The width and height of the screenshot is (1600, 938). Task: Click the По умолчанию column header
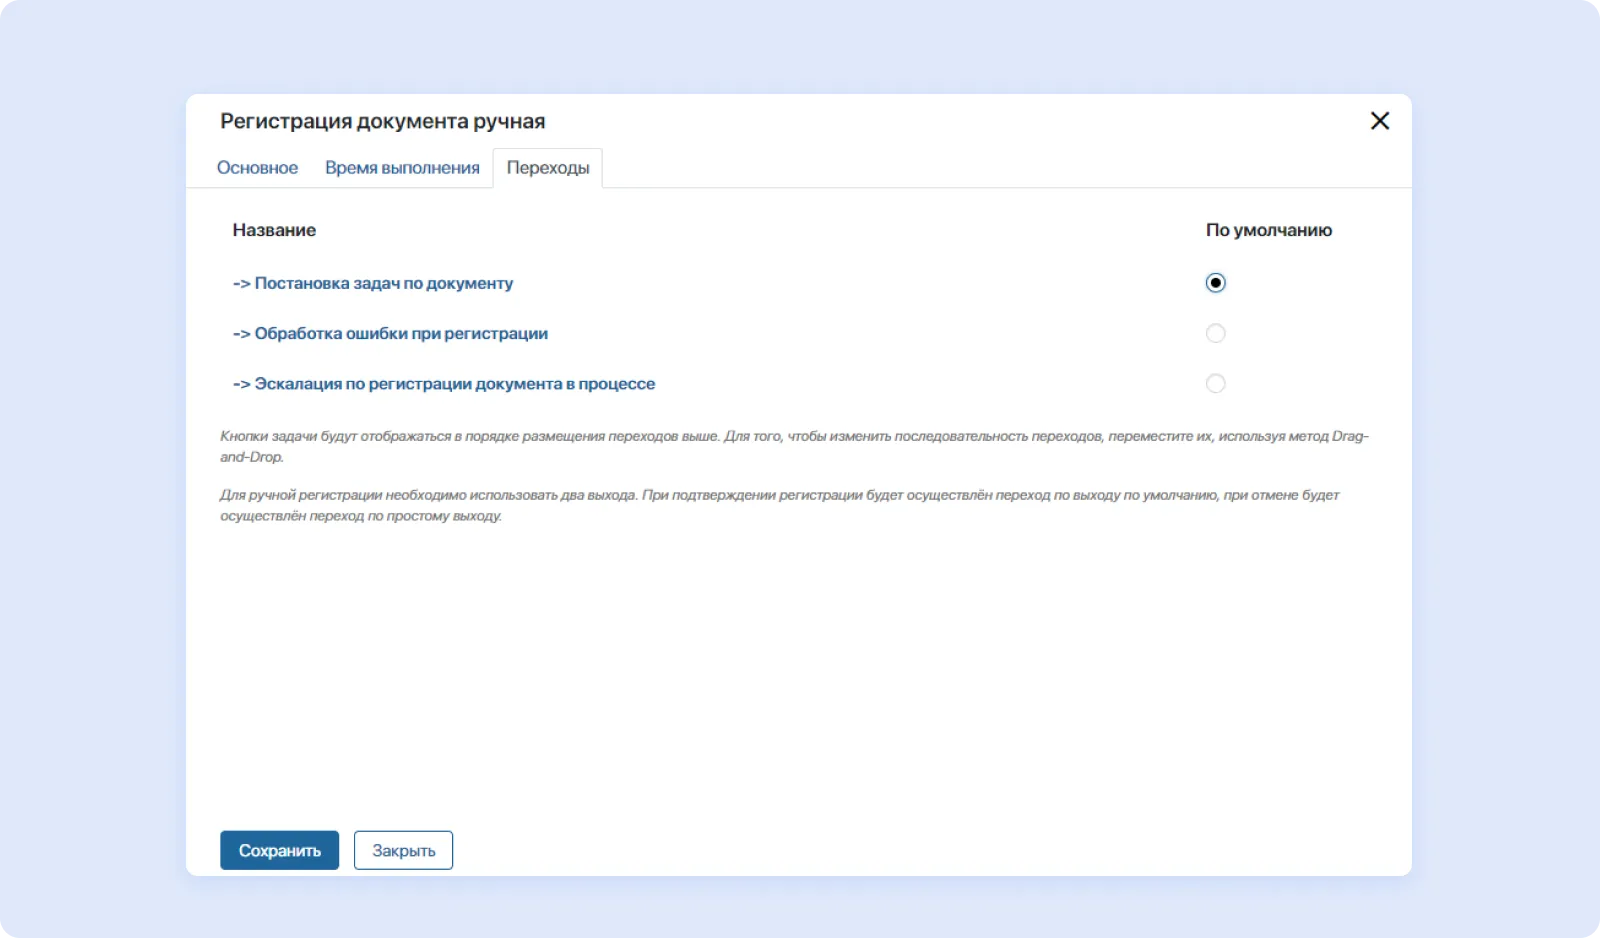[1268, 230]
